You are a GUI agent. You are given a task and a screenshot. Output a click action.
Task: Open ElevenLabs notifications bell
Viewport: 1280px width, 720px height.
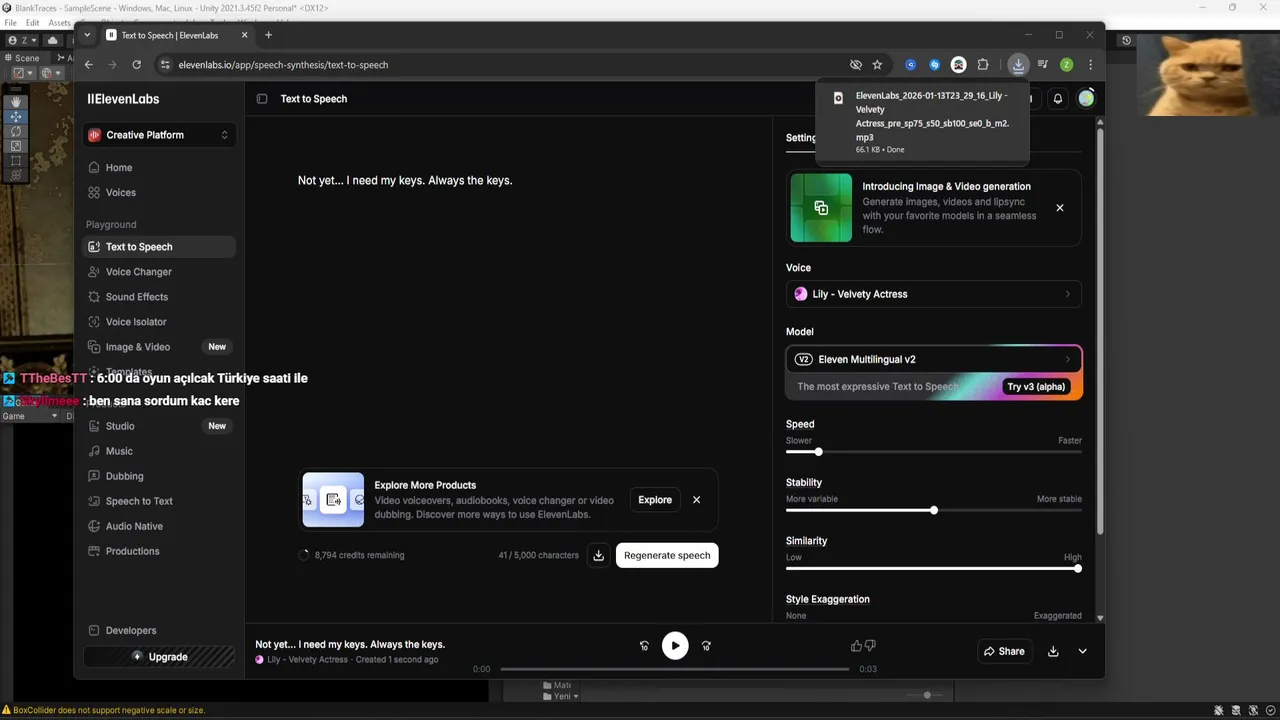[1058, 98]
